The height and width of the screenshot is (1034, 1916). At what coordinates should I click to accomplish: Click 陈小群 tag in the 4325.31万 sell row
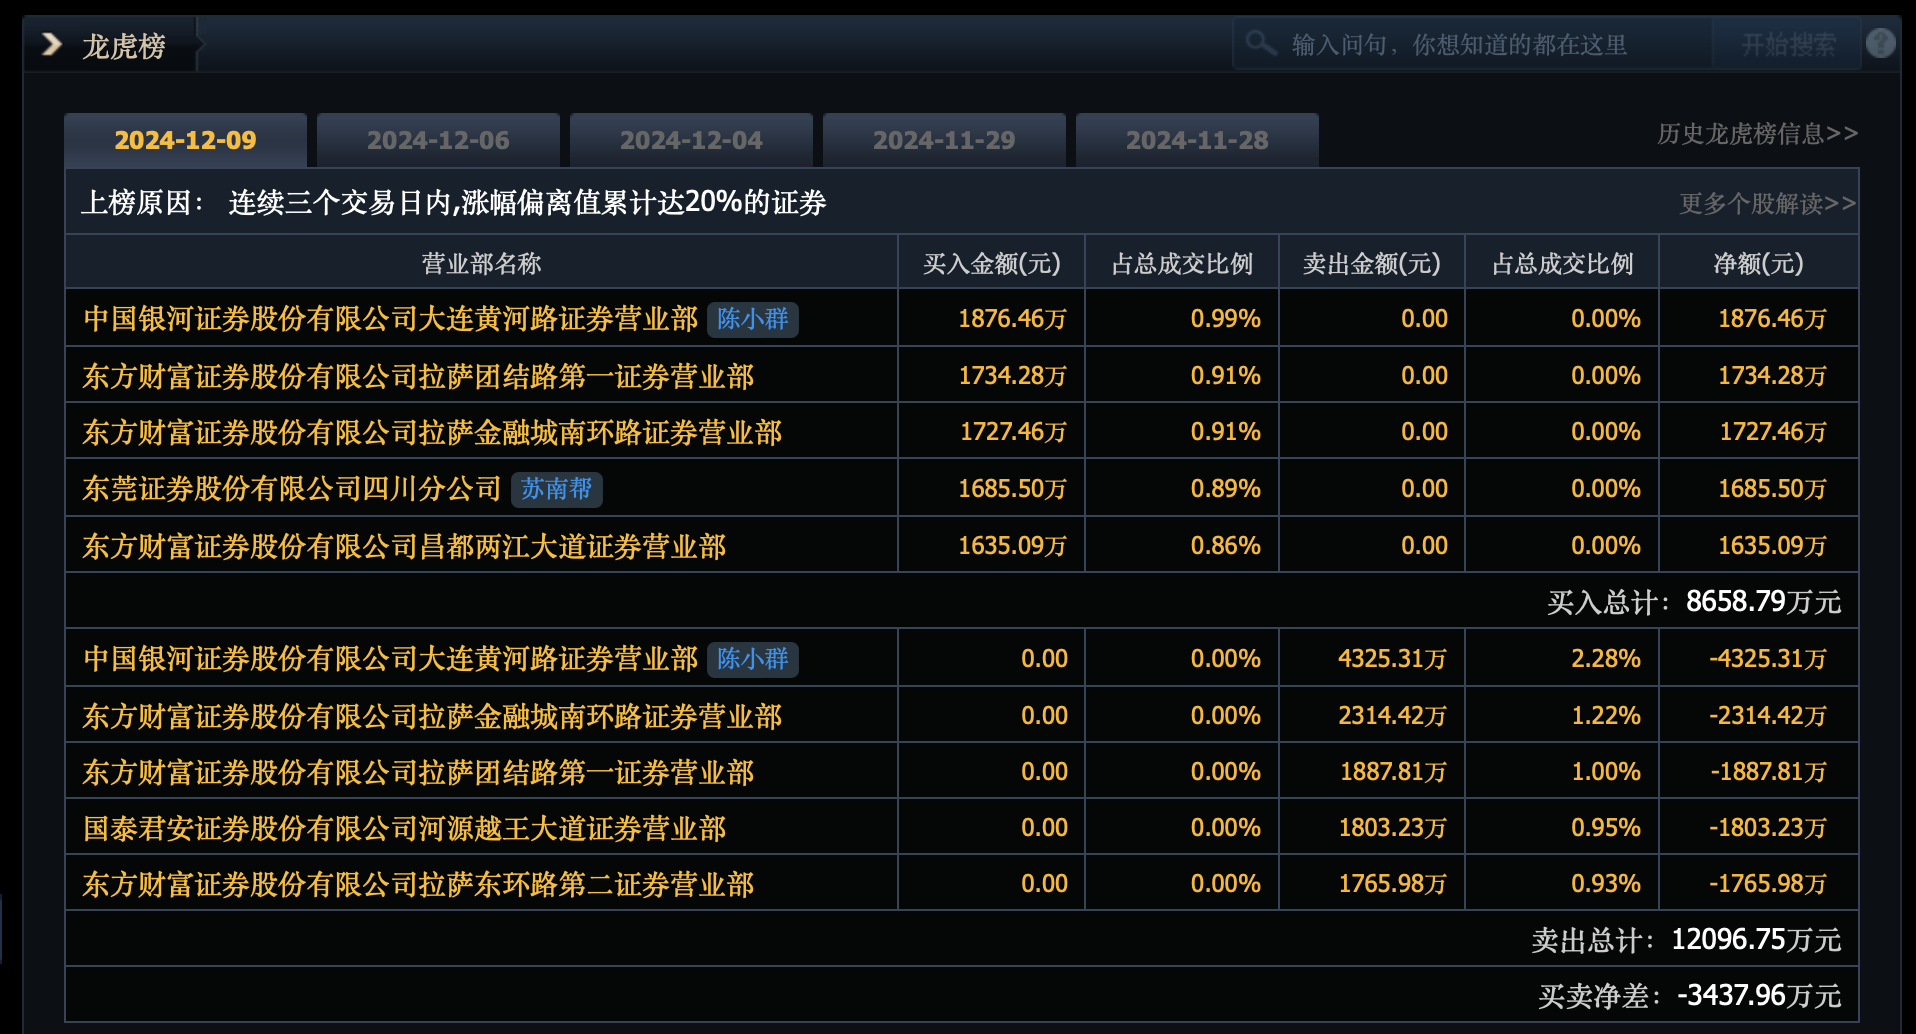[x=753, y=659]
